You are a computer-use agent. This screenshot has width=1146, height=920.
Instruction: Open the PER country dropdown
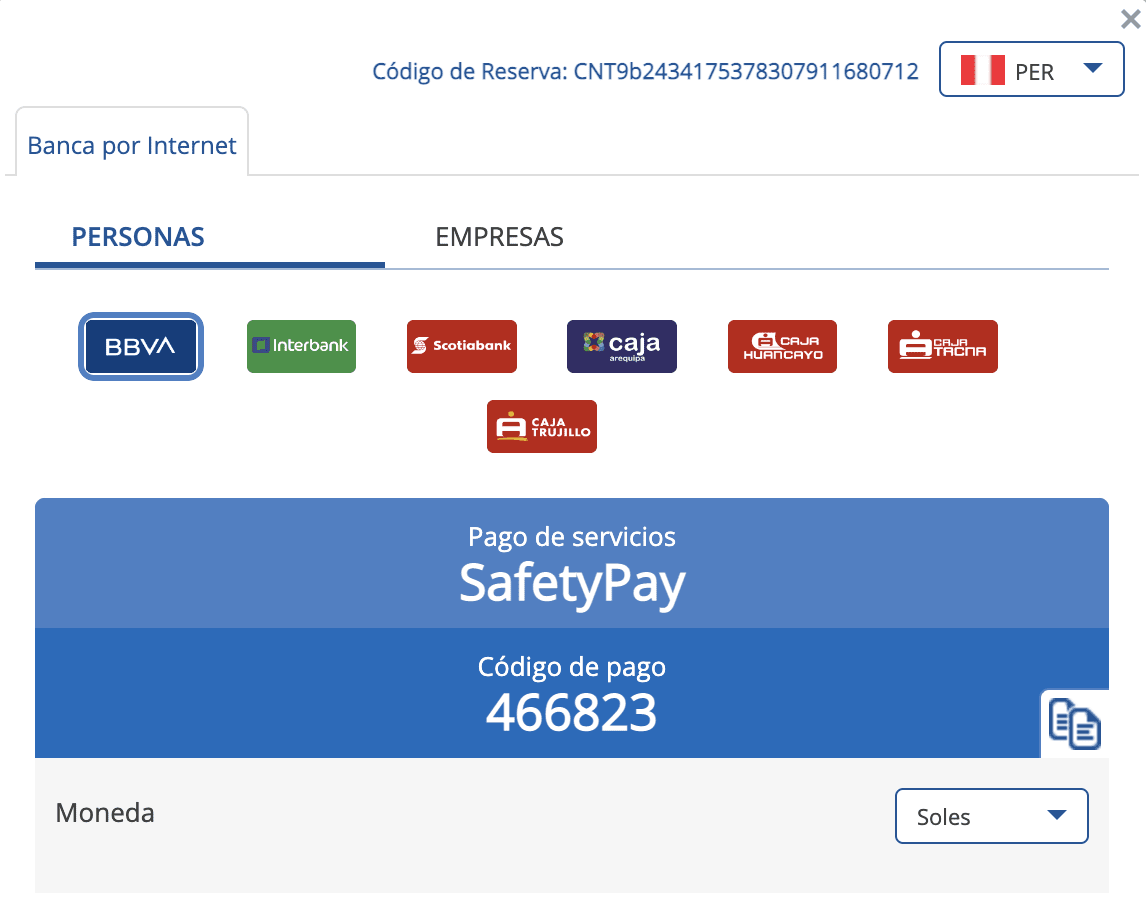[1031, 69]
